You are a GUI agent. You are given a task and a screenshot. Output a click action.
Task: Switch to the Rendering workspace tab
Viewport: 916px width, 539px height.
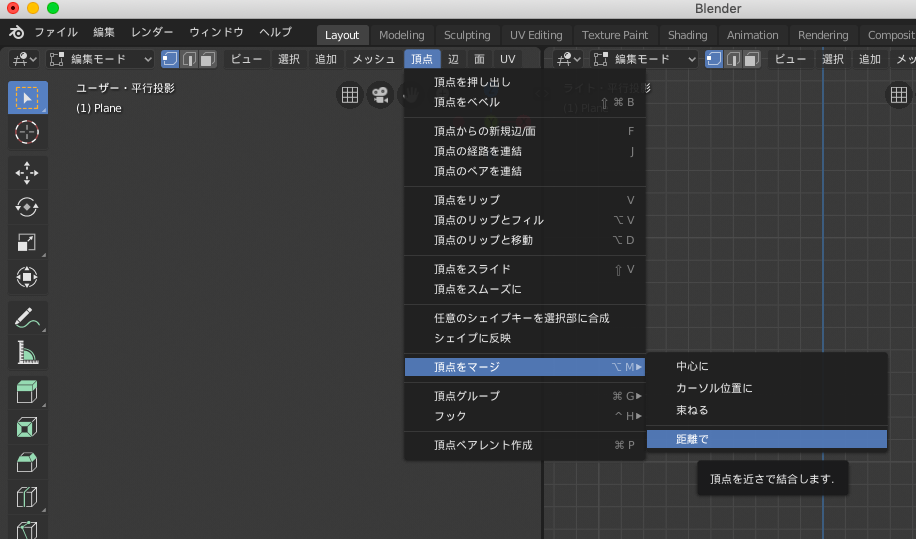(x=823, y=35)
